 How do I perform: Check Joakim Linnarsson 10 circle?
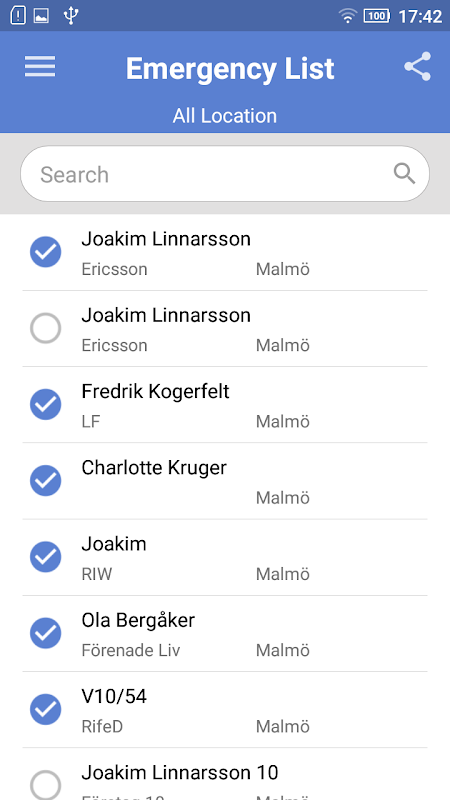click(45, 785)
